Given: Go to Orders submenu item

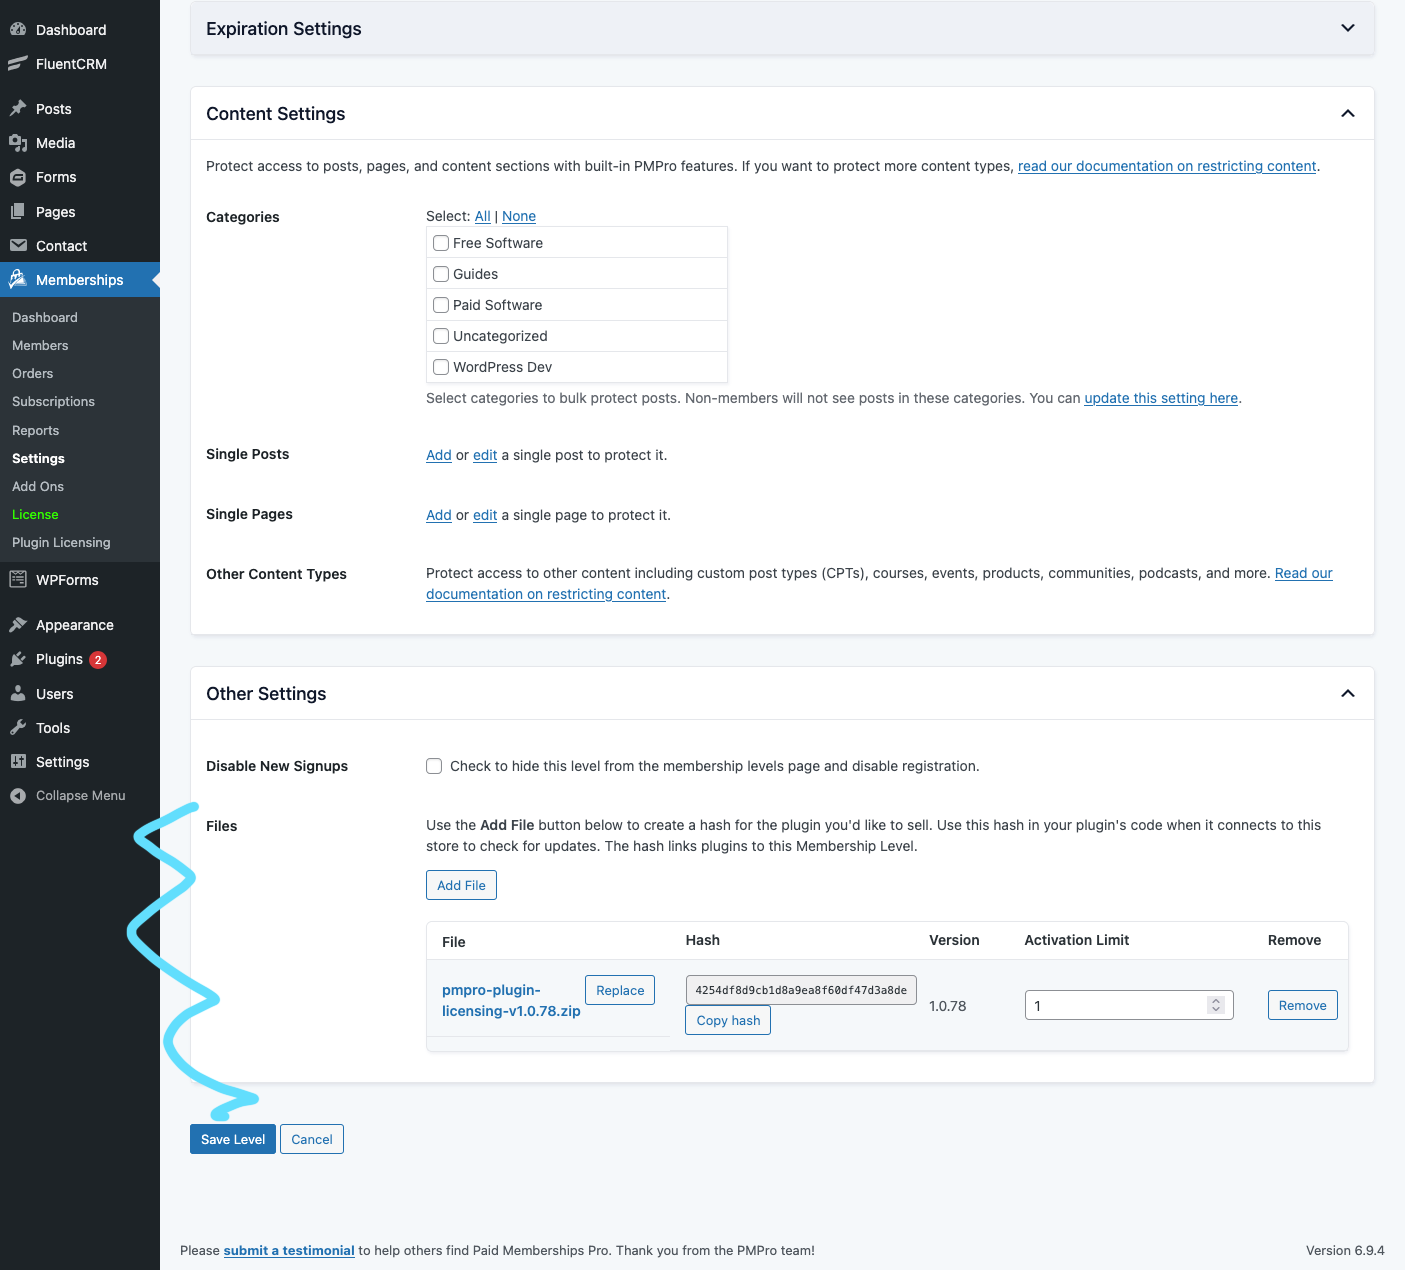Looking at the screenshot, I should [33, 373].
